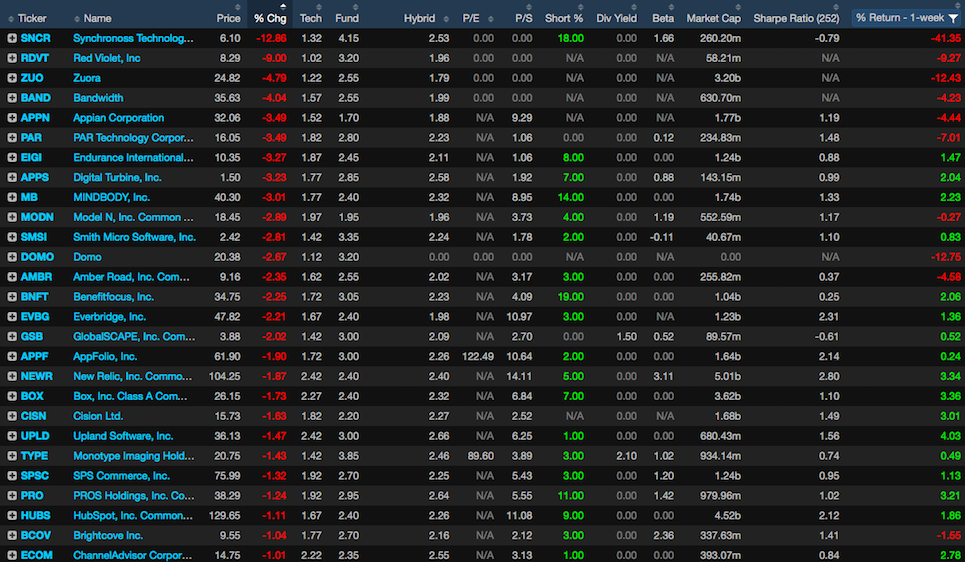Expand the PAR row plus icon

(x=12, y=138)
